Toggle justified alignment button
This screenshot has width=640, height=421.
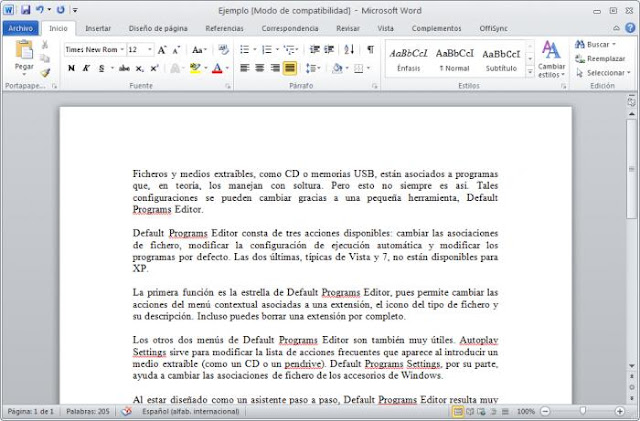(290, 68)
